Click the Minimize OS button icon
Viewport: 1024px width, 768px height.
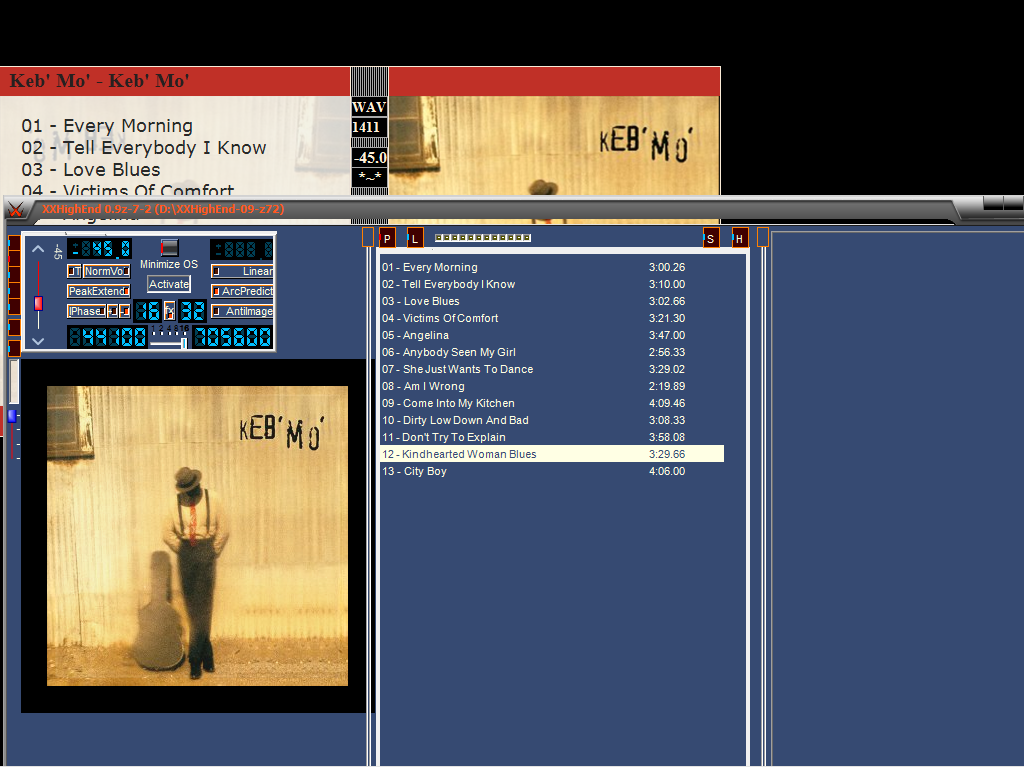[x=169, y=248]
